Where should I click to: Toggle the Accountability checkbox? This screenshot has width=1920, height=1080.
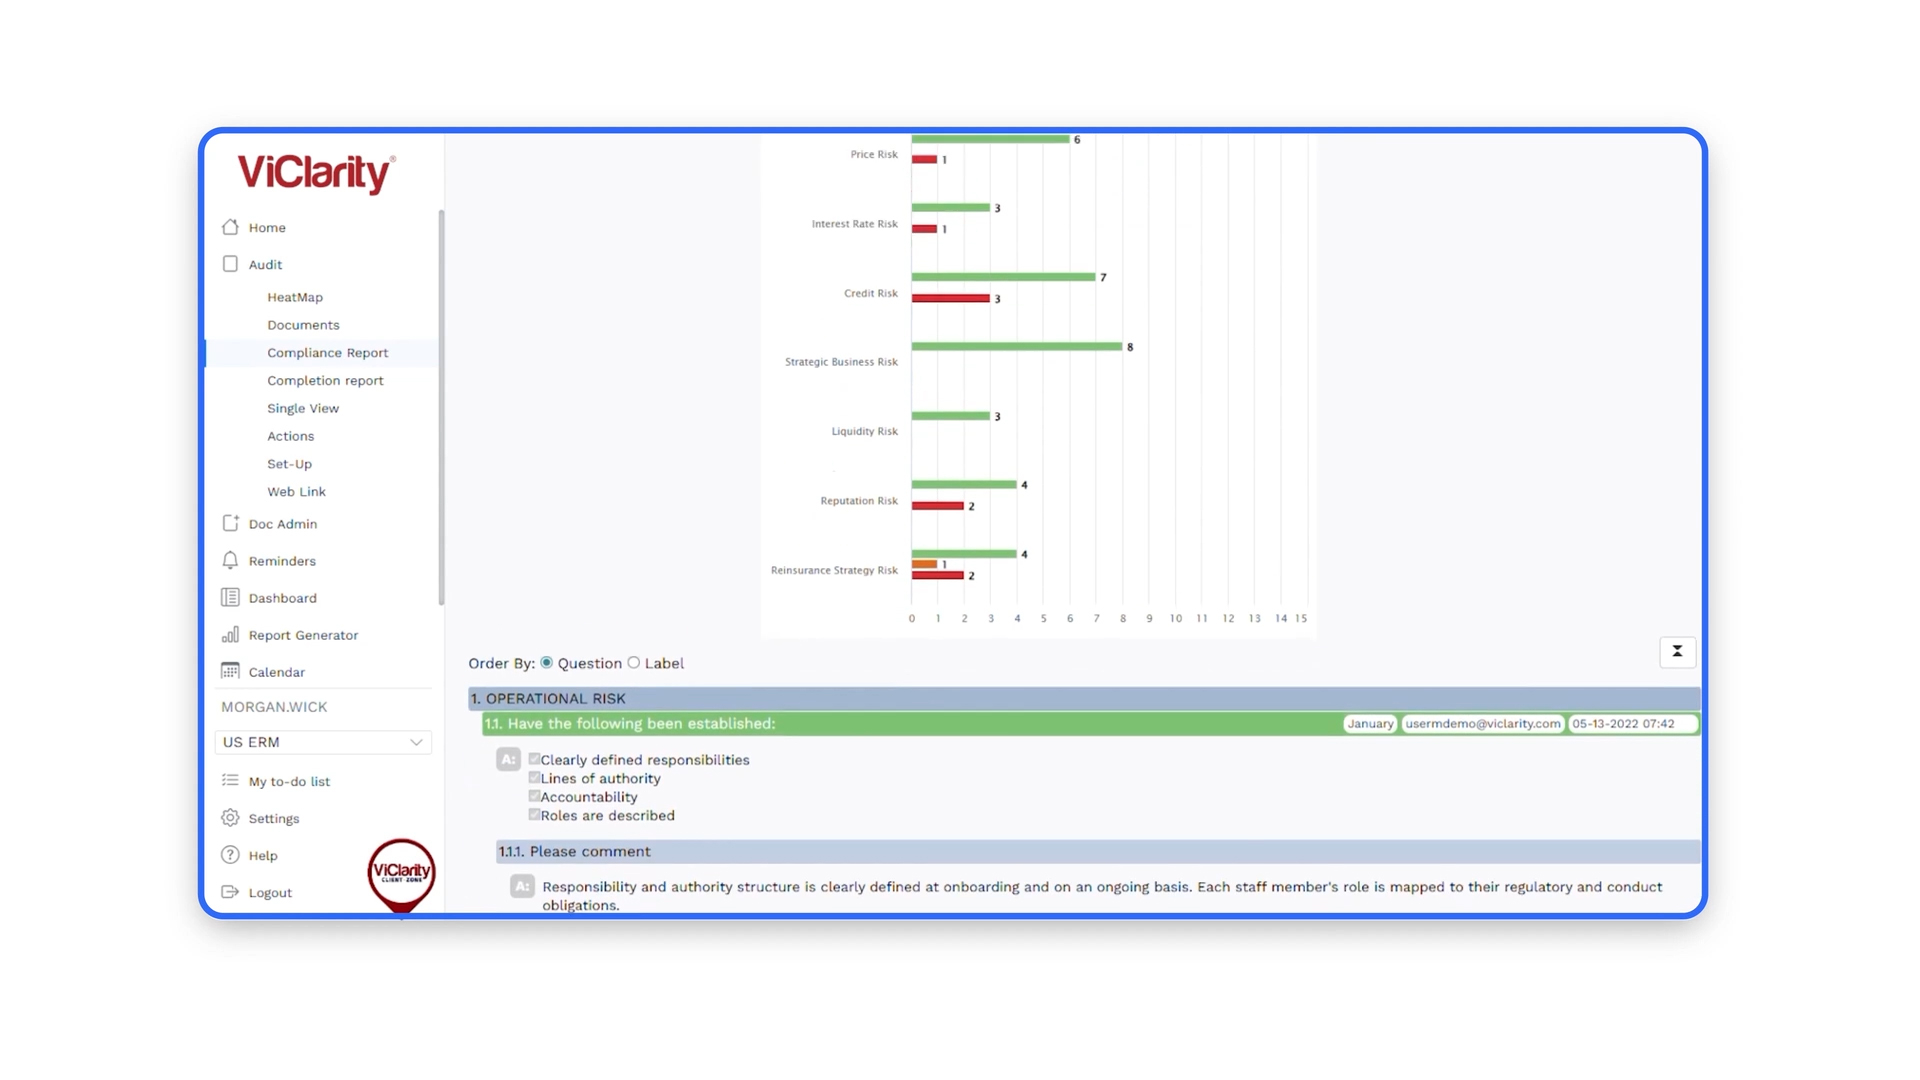point(534,796)
